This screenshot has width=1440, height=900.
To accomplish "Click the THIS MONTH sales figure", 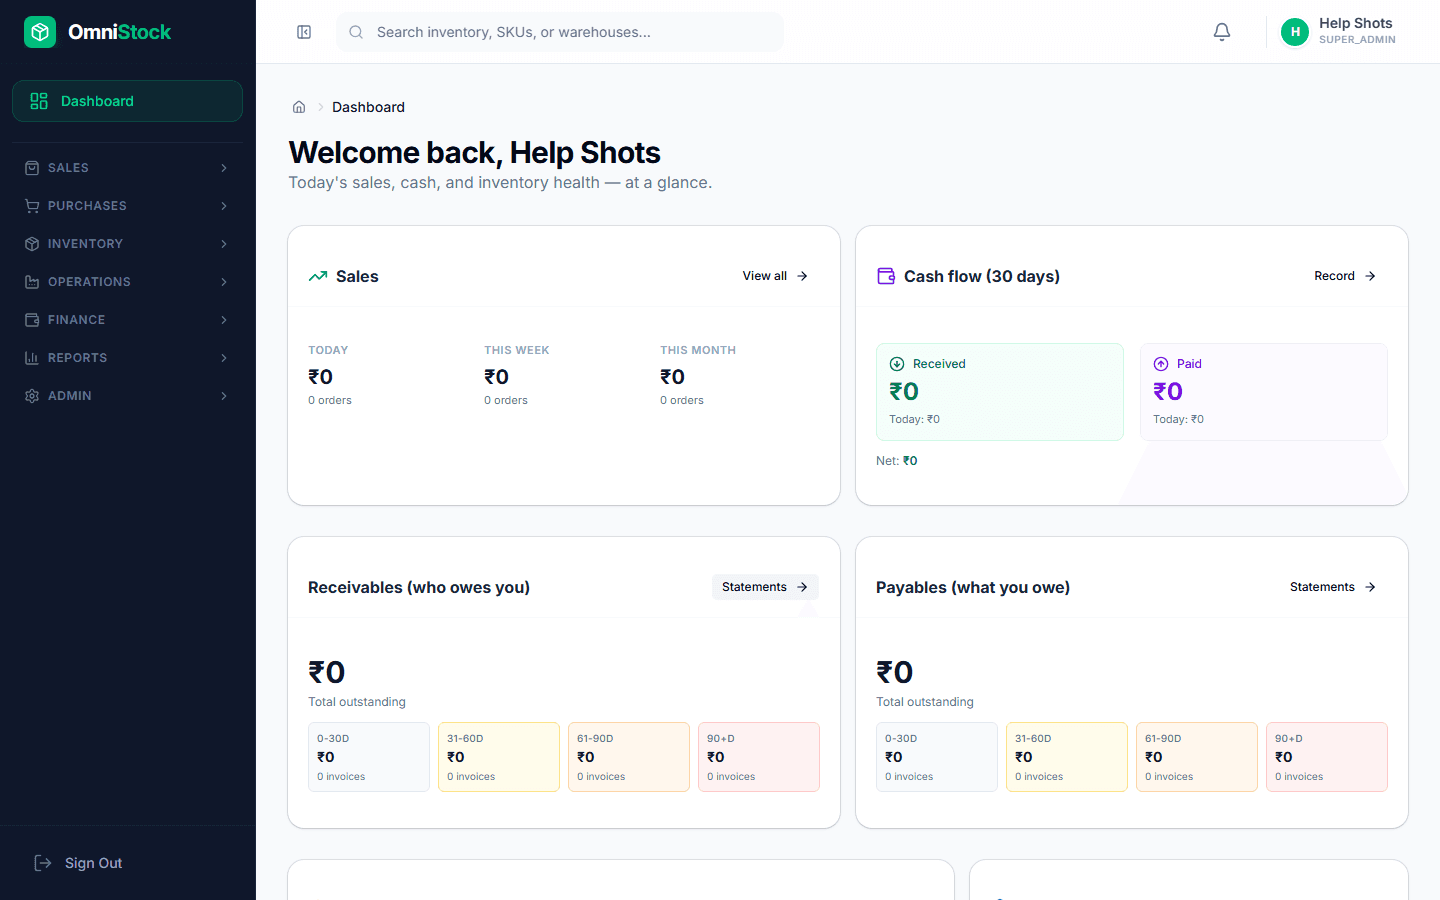I will (673, 377).
